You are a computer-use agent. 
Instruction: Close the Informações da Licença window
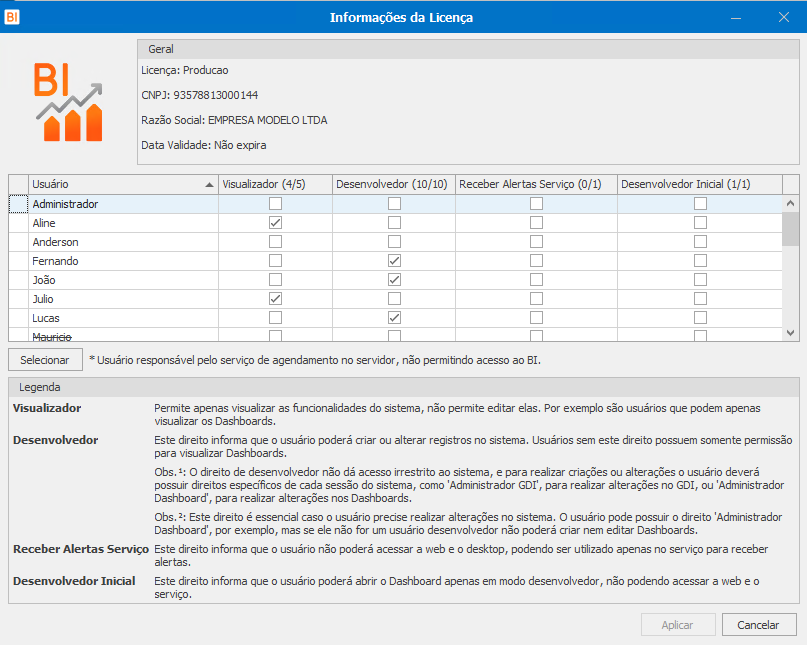point(784,18)
